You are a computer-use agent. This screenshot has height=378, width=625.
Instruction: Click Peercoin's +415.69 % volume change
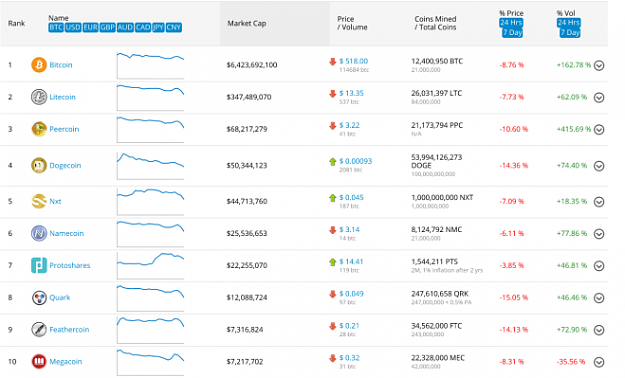coord(574,129)
